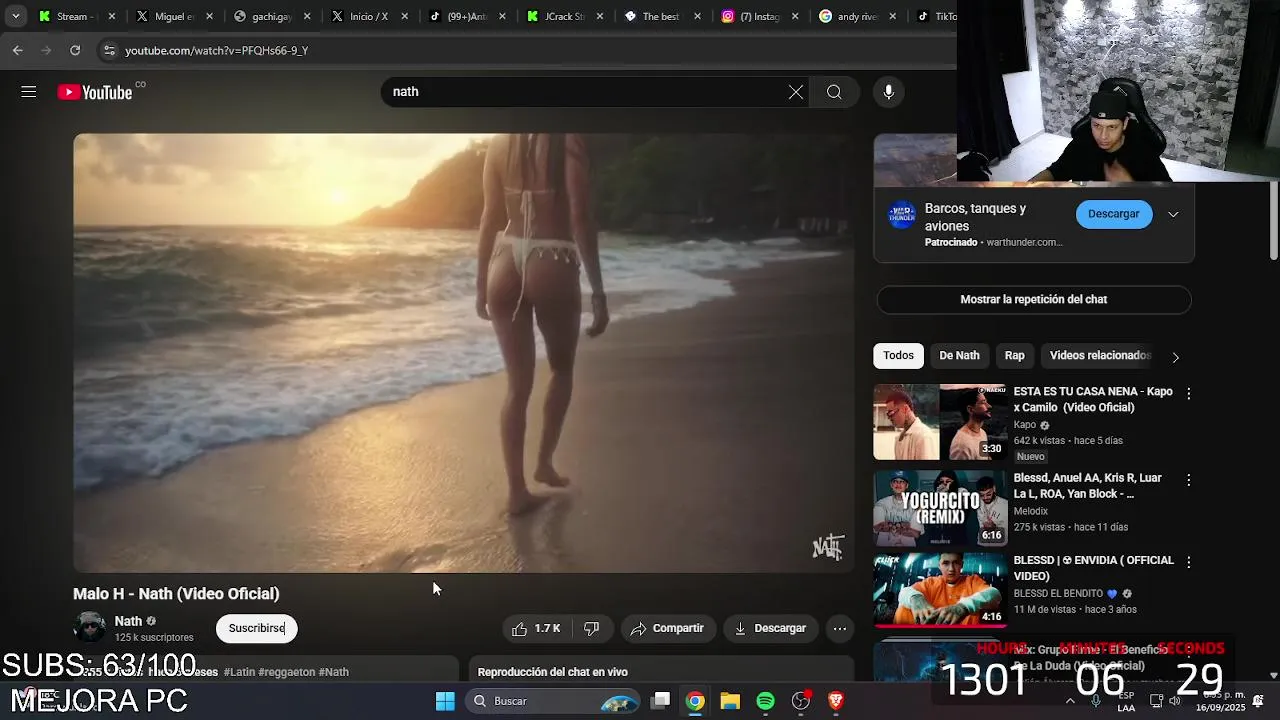
Task: Close the gachi.gay tab
Action: pos(307,16)
